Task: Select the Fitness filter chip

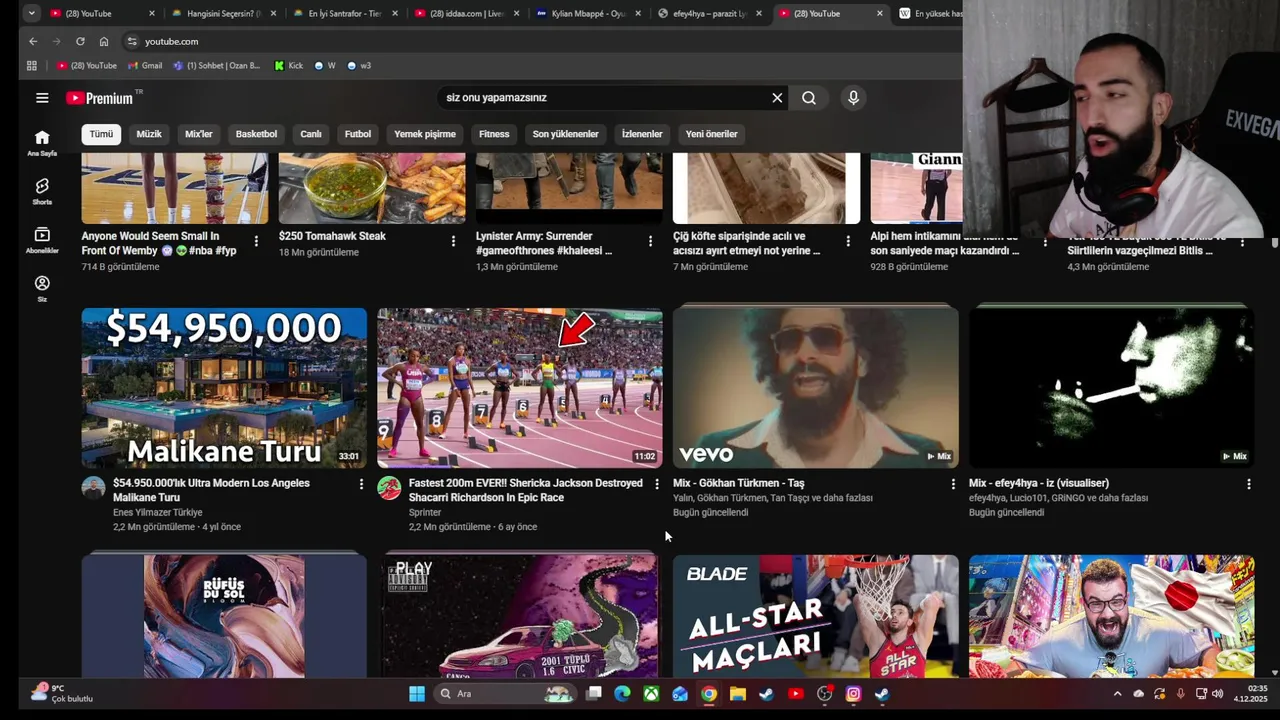Action: click(x=494, y=134)
